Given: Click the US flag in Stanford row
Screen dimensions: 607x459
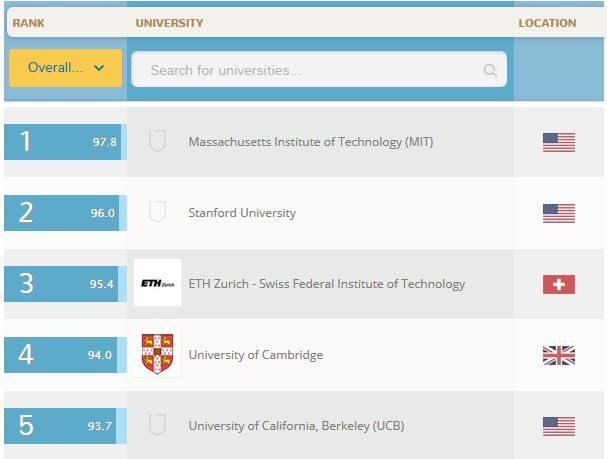Looking at the screenshot, I should tap(559, 214).
